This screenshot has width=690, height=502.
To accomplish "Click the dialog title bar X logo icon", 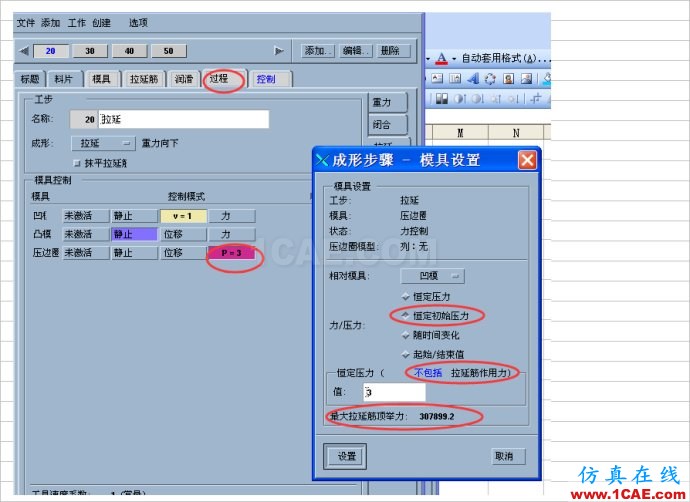I will click(322, 160).
